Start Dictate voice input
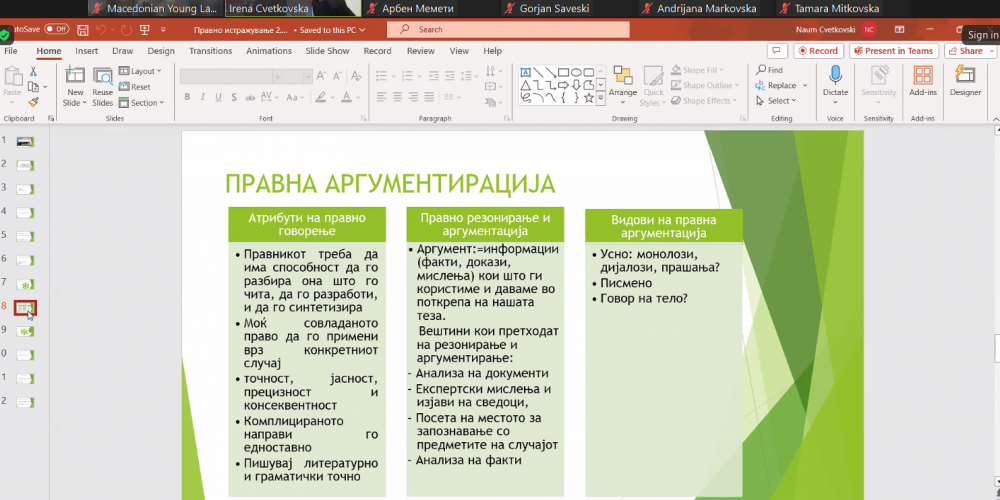 [x=835, y=80]
